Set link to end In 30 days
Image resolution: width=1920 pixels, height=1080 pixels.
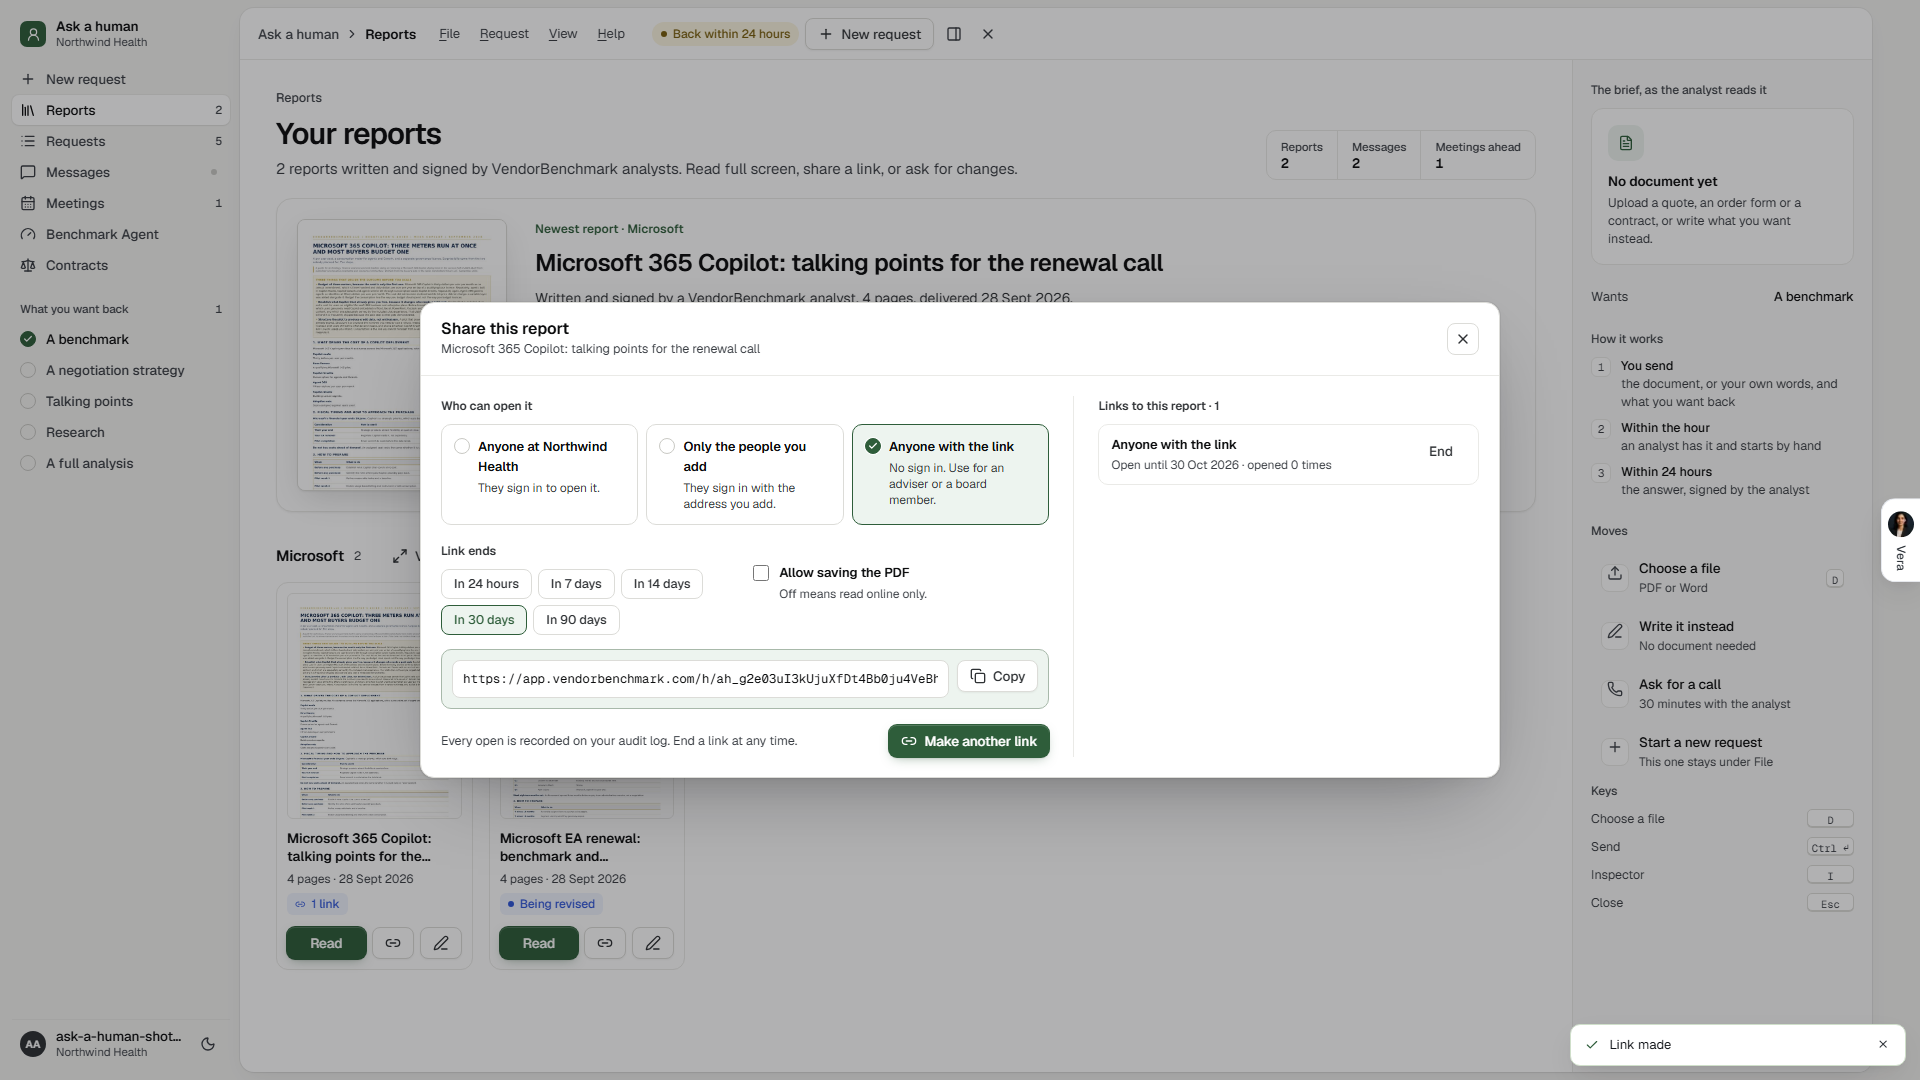pyautogui.click(x=484, y=620)
